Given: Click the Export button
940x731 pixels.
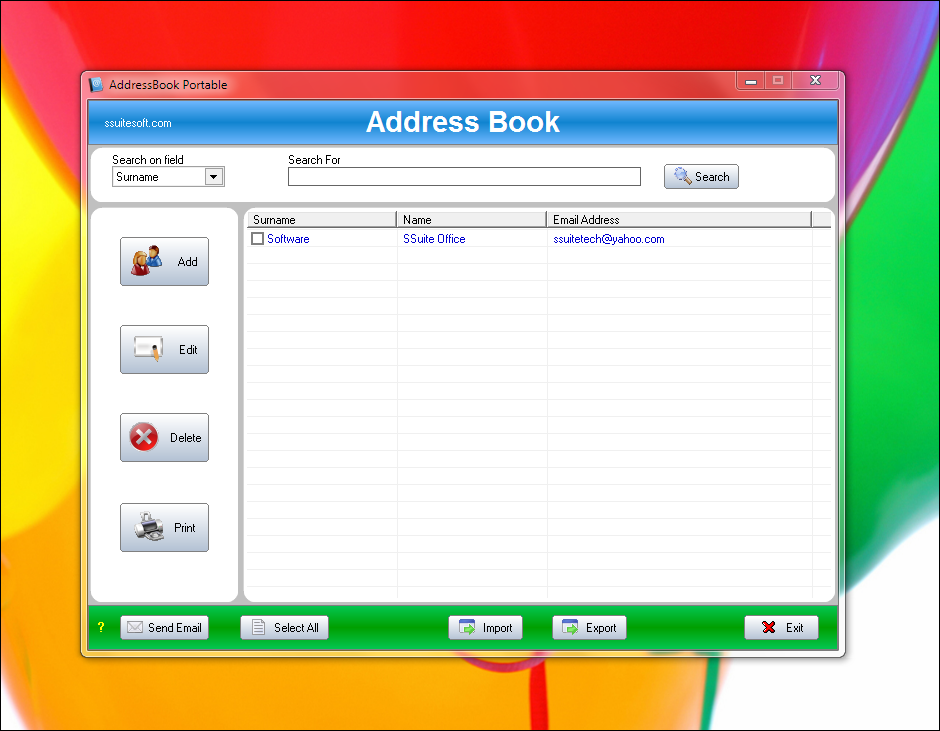Looking at the screenshot, I should (589, 628).
